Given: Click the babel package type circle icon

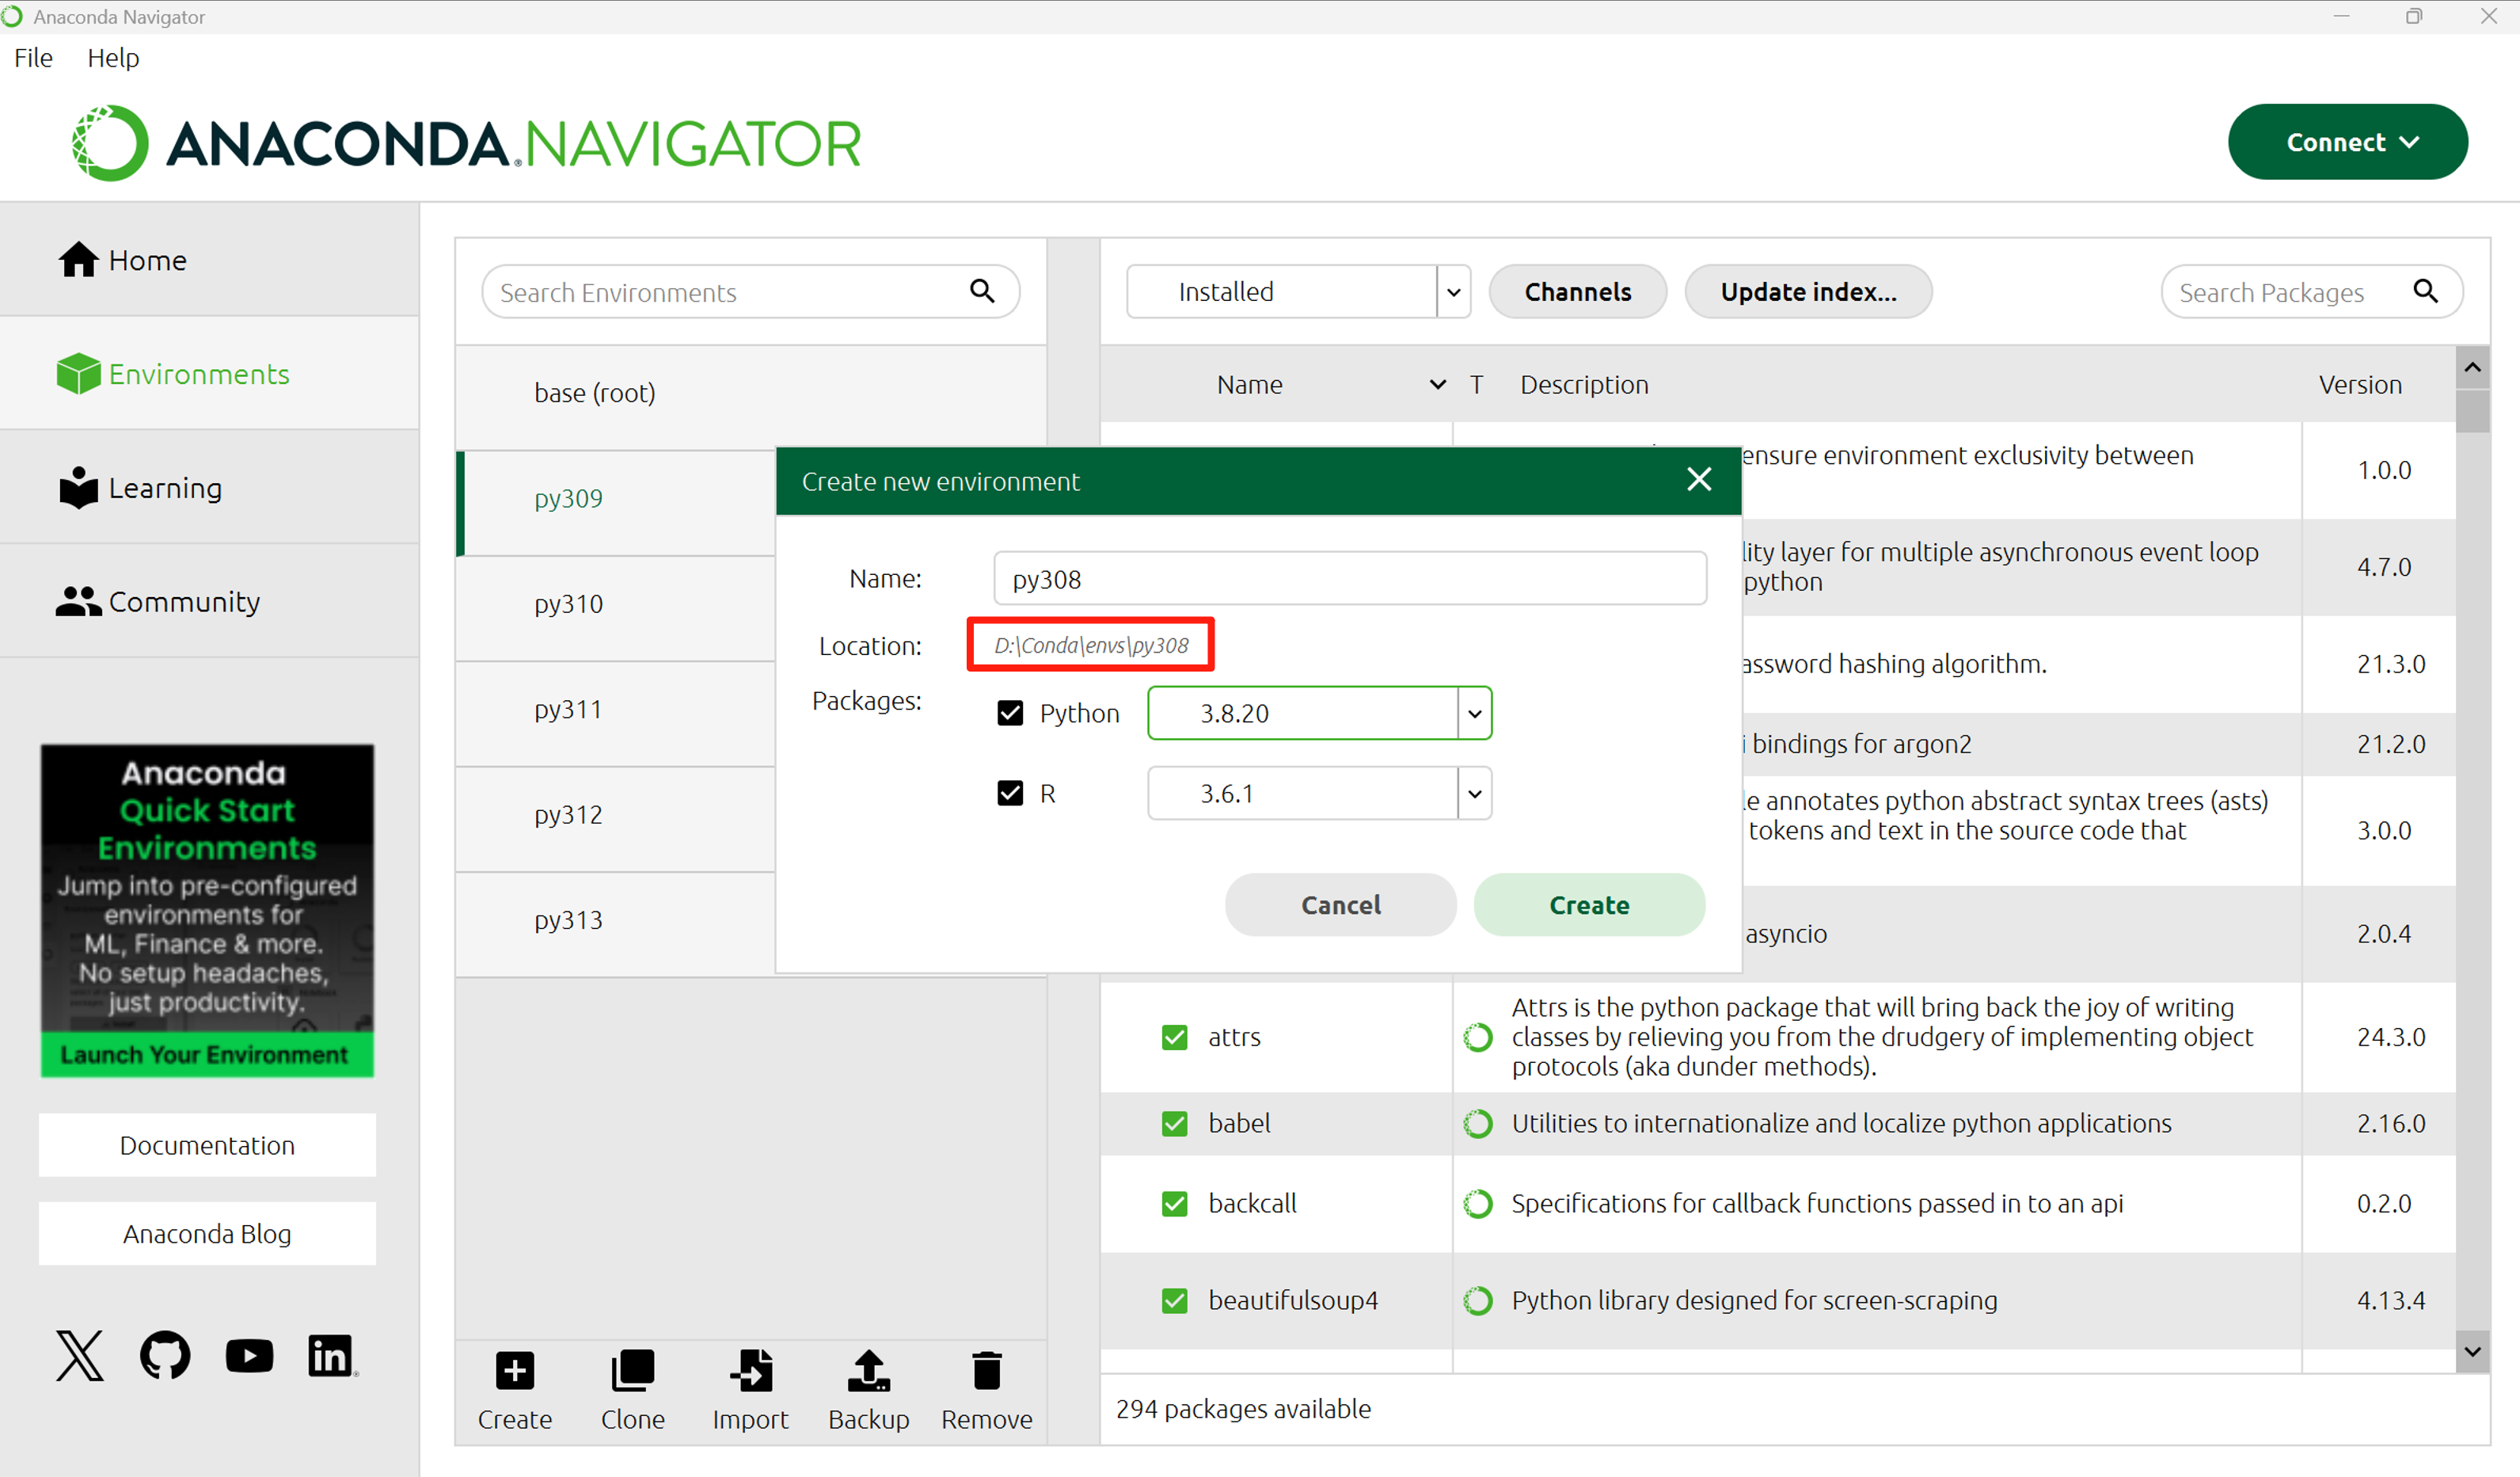Looking at the screenshot, I should [x=1478, y=1124].
